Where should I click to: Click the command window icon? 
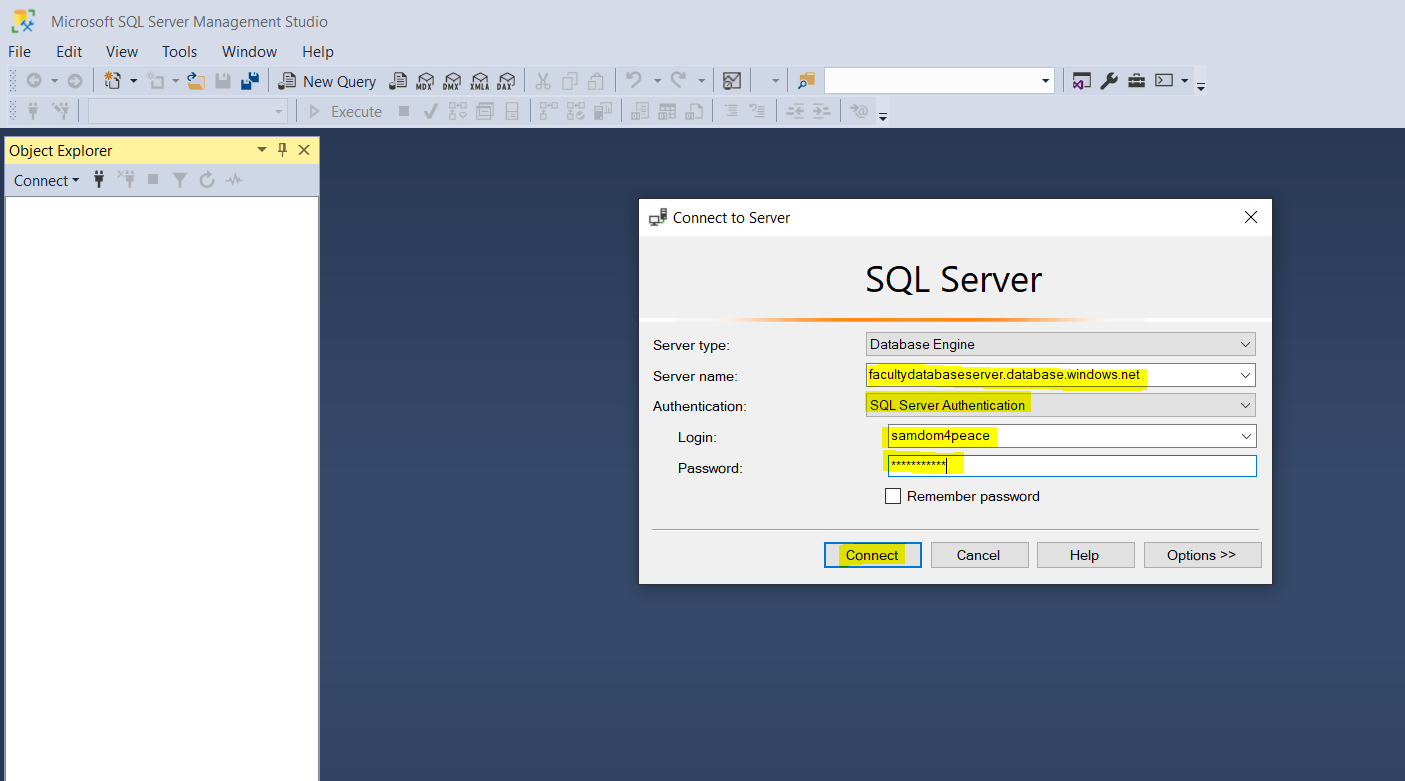coord(1164,81)
